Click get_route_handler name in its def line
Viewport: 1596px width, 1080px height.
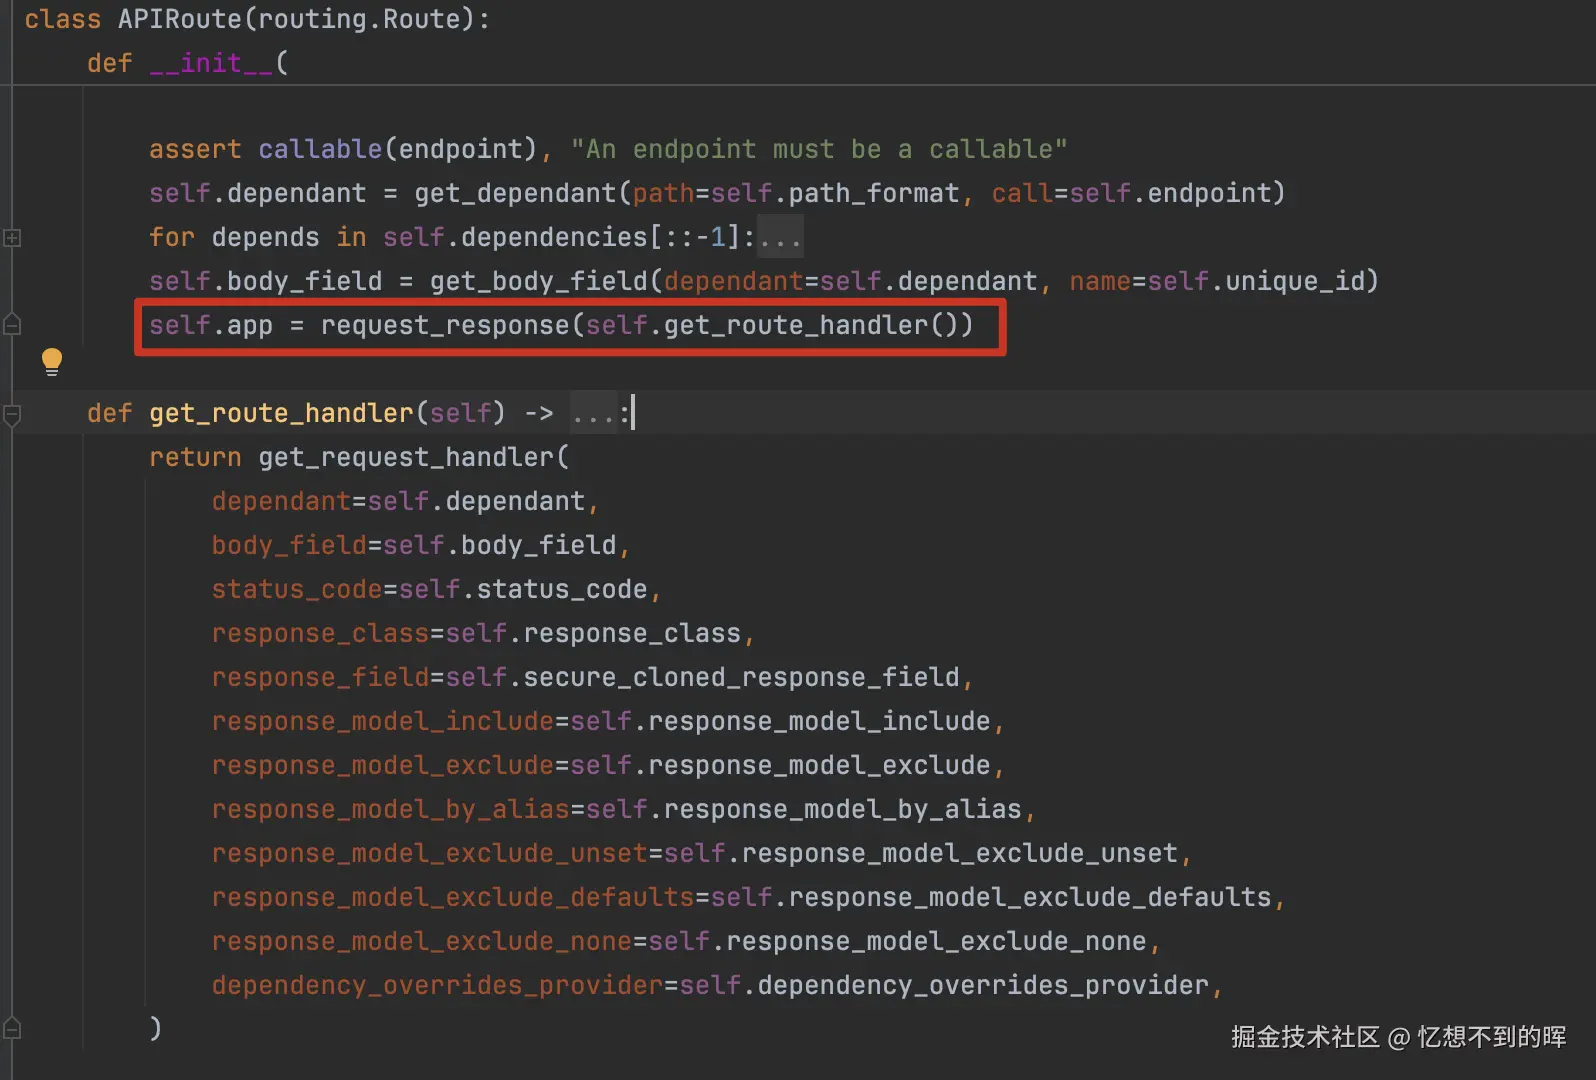pos(280,413)
